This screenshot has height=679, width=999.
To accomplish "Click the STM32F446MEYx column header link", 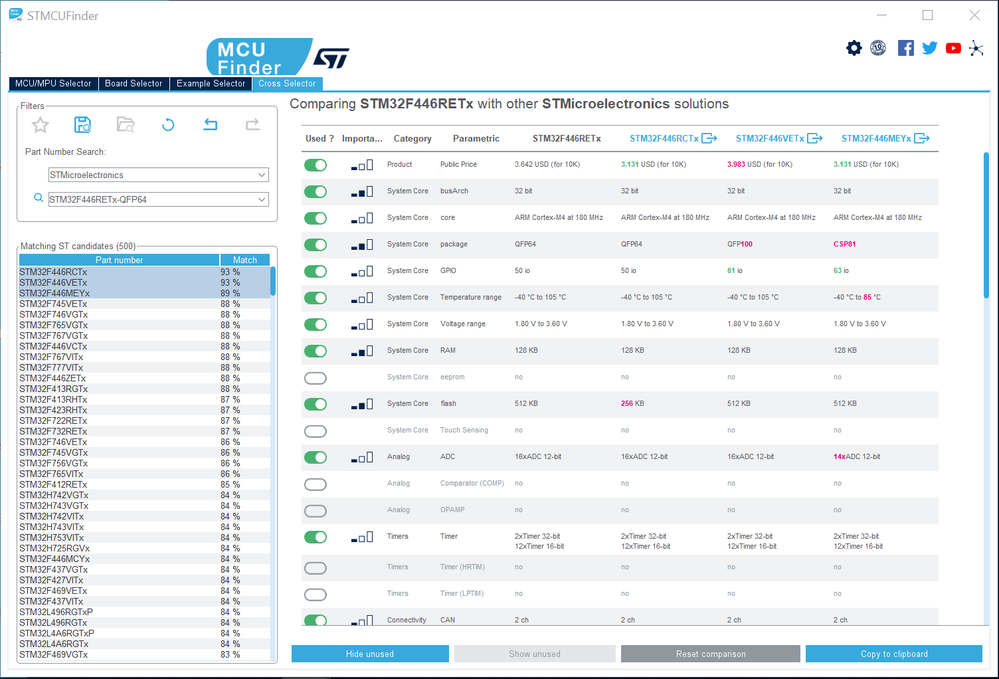I will [x=876, y=138].
